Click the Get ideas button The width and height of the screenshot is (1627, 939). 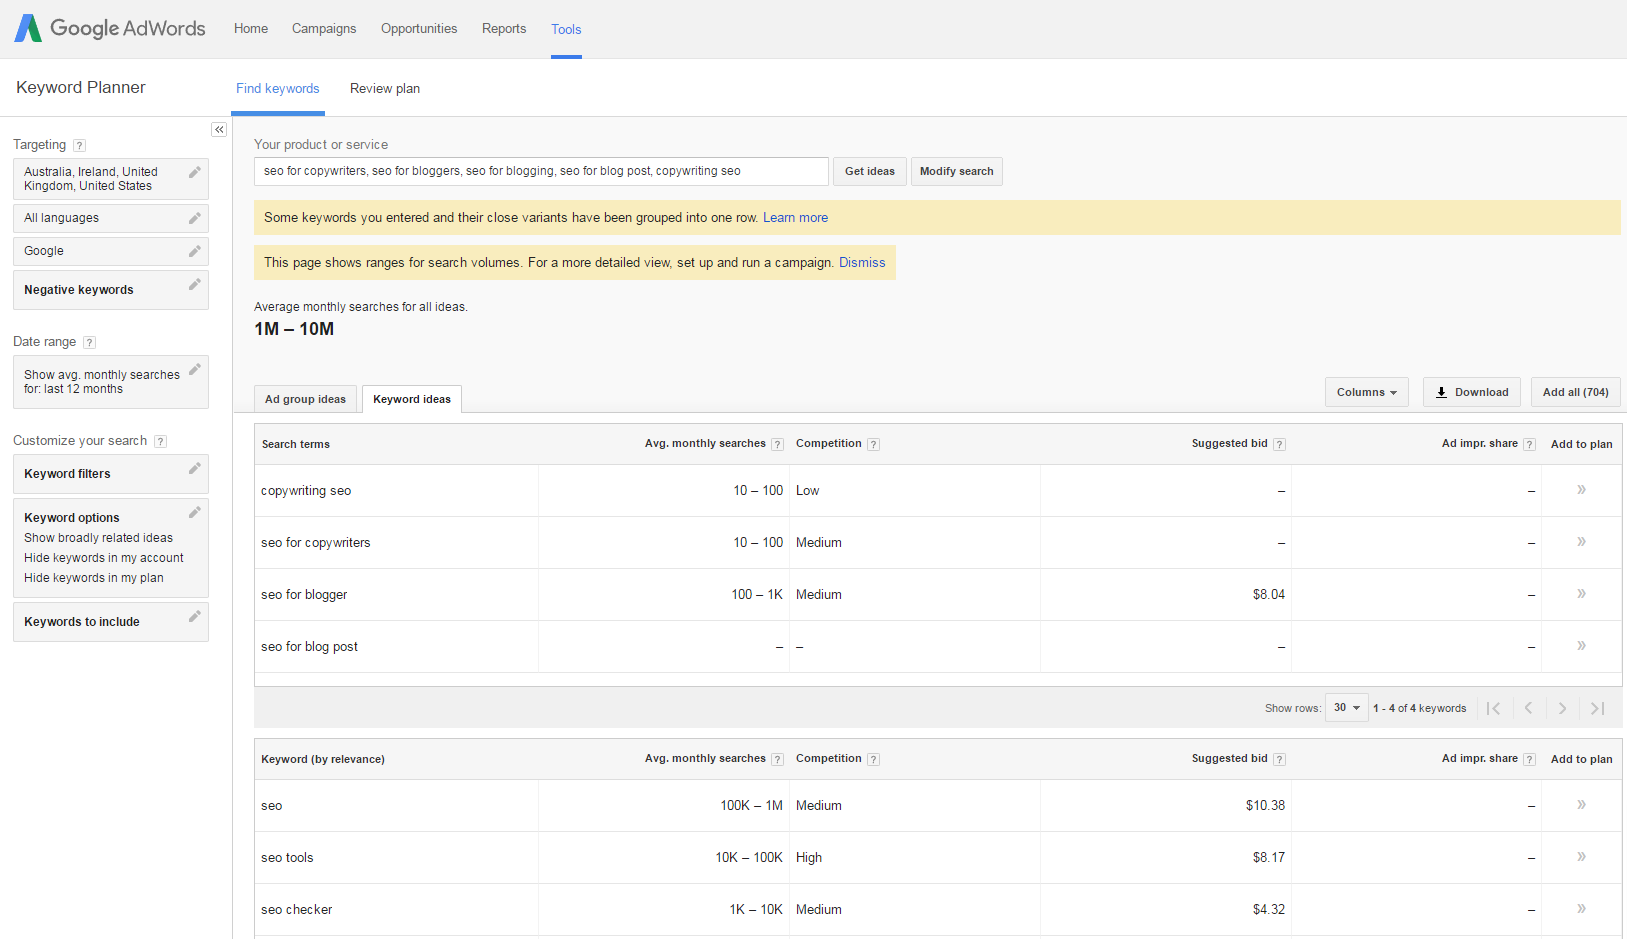pyautogui.click(x=869, y=171)
